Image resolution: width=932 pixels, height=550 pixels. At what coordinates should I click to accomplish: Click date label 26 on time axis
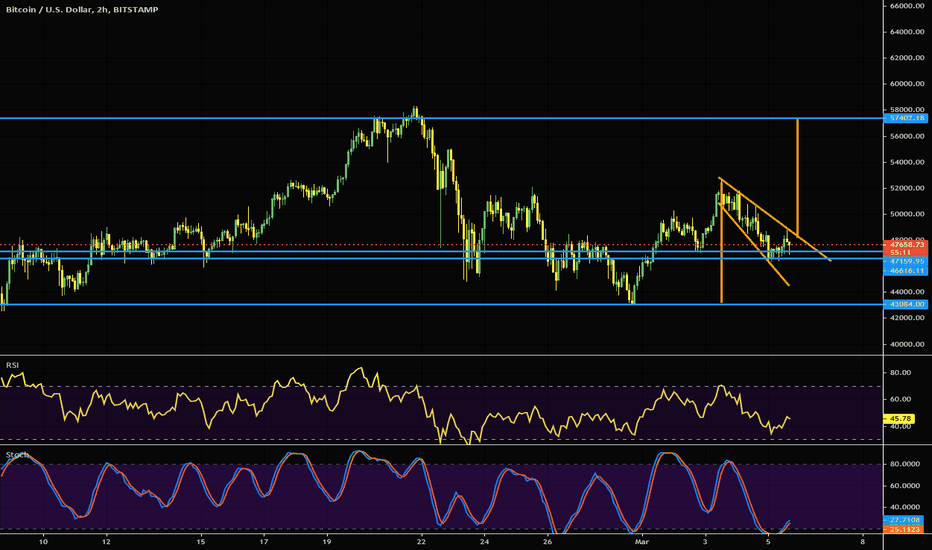point(547,542)
